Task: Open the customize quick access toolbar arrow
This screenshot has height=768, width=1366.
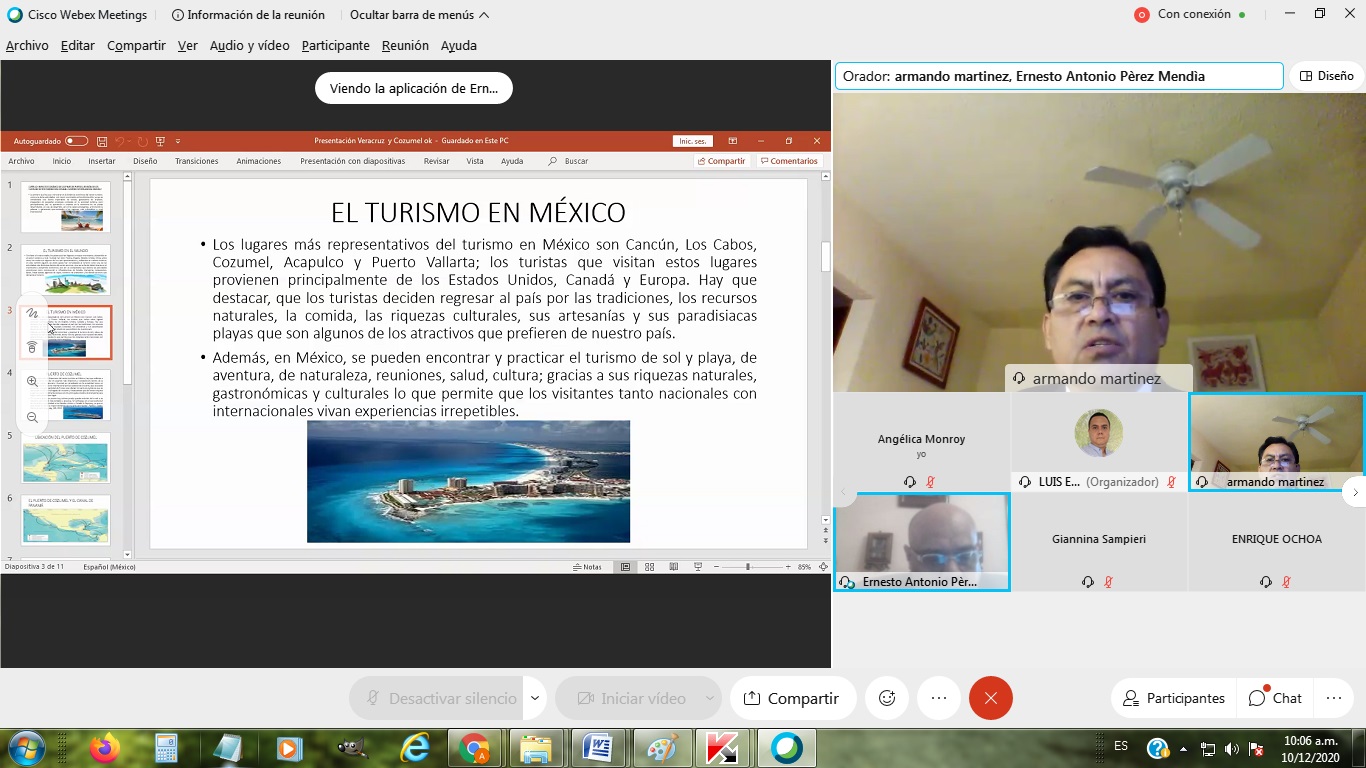Action: (178, 141)
